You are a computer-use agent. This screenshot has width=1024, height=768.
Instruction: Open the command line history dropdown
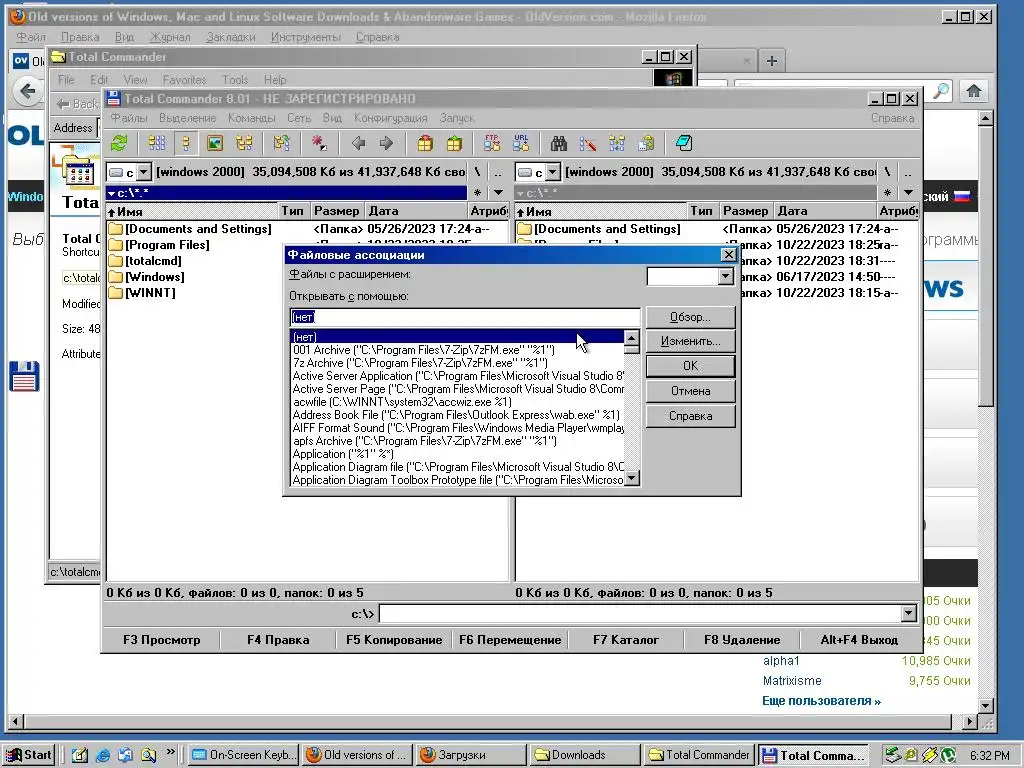click(908, 613)
